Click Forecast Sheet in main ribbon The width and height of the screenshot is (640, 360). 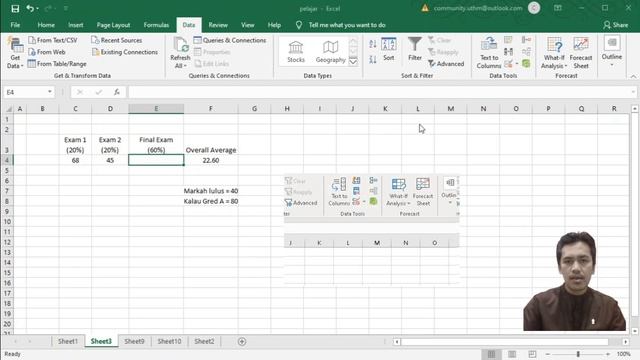[581, 53]
